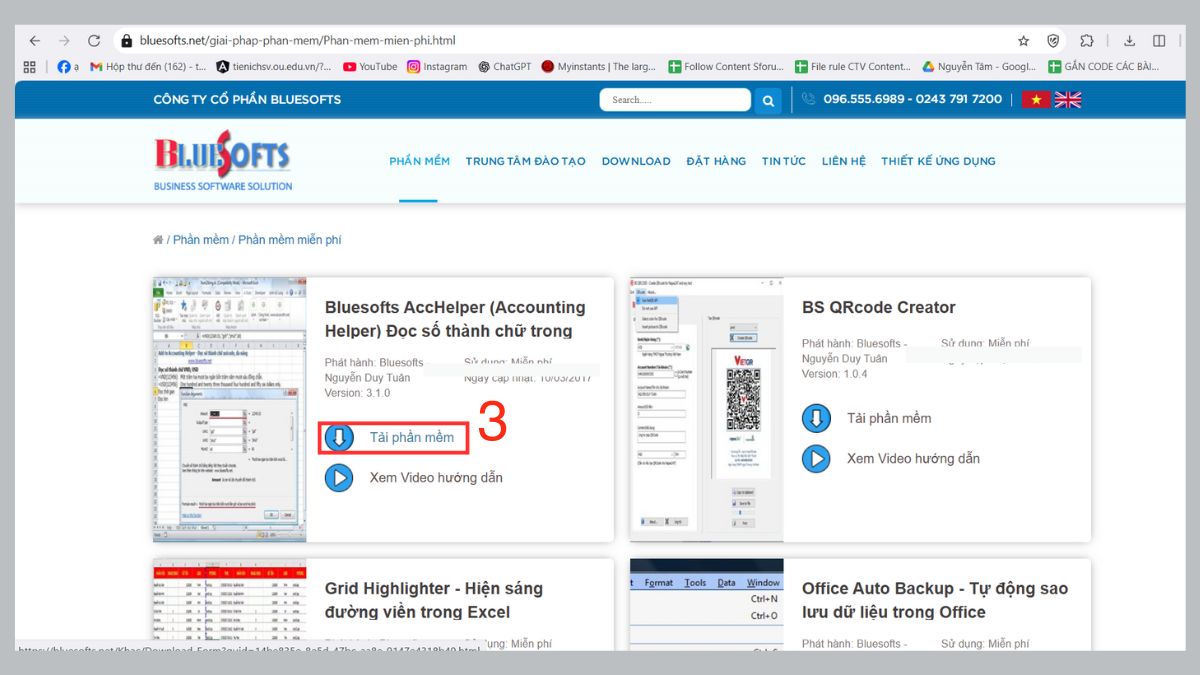The image size is (1200, 675).
Task: Click the BS QRcode Creator download icon
Action: [816, 419]
